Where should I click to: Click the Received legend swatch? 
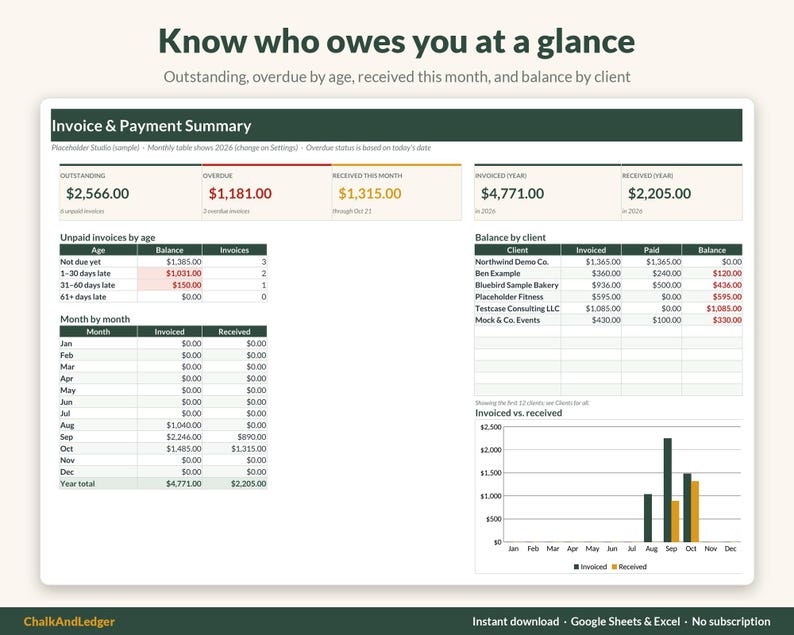click(614, 567)
